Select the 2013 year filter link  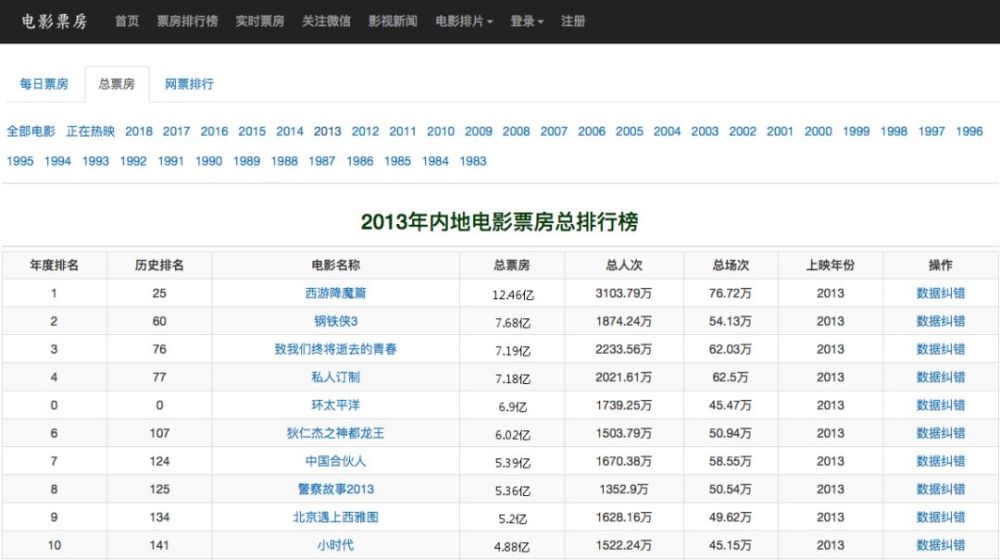tap(327, 131)
